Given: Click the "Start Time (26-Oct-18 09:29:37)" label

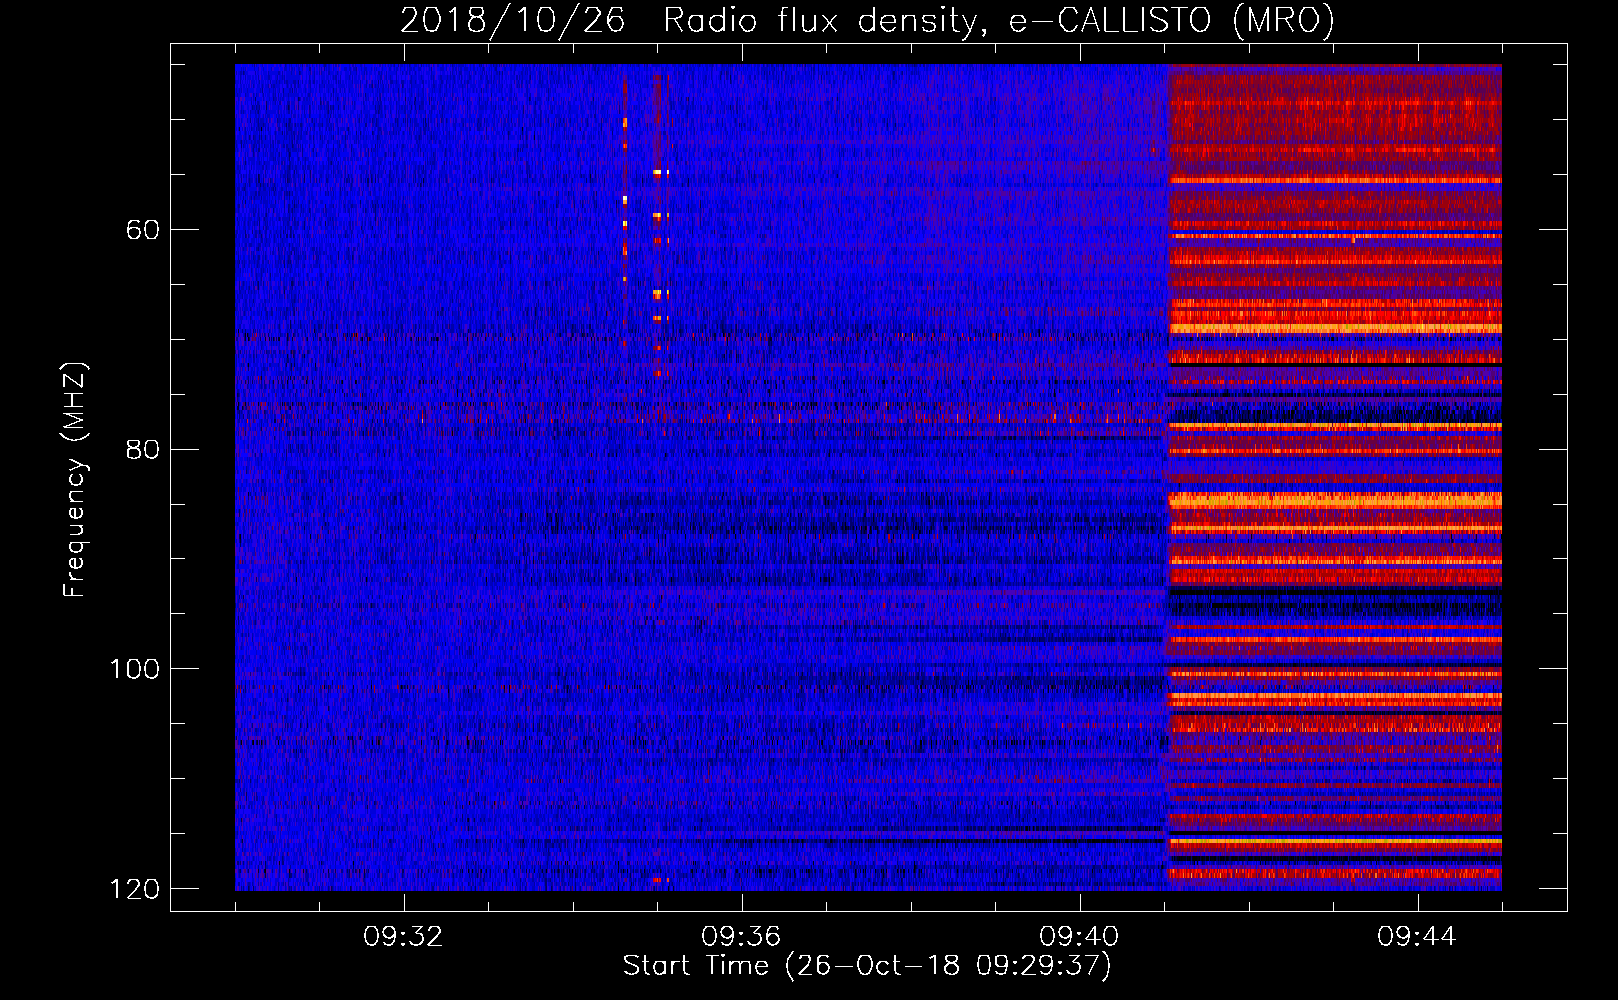Looking at the screenshot, I should point(867,966).
